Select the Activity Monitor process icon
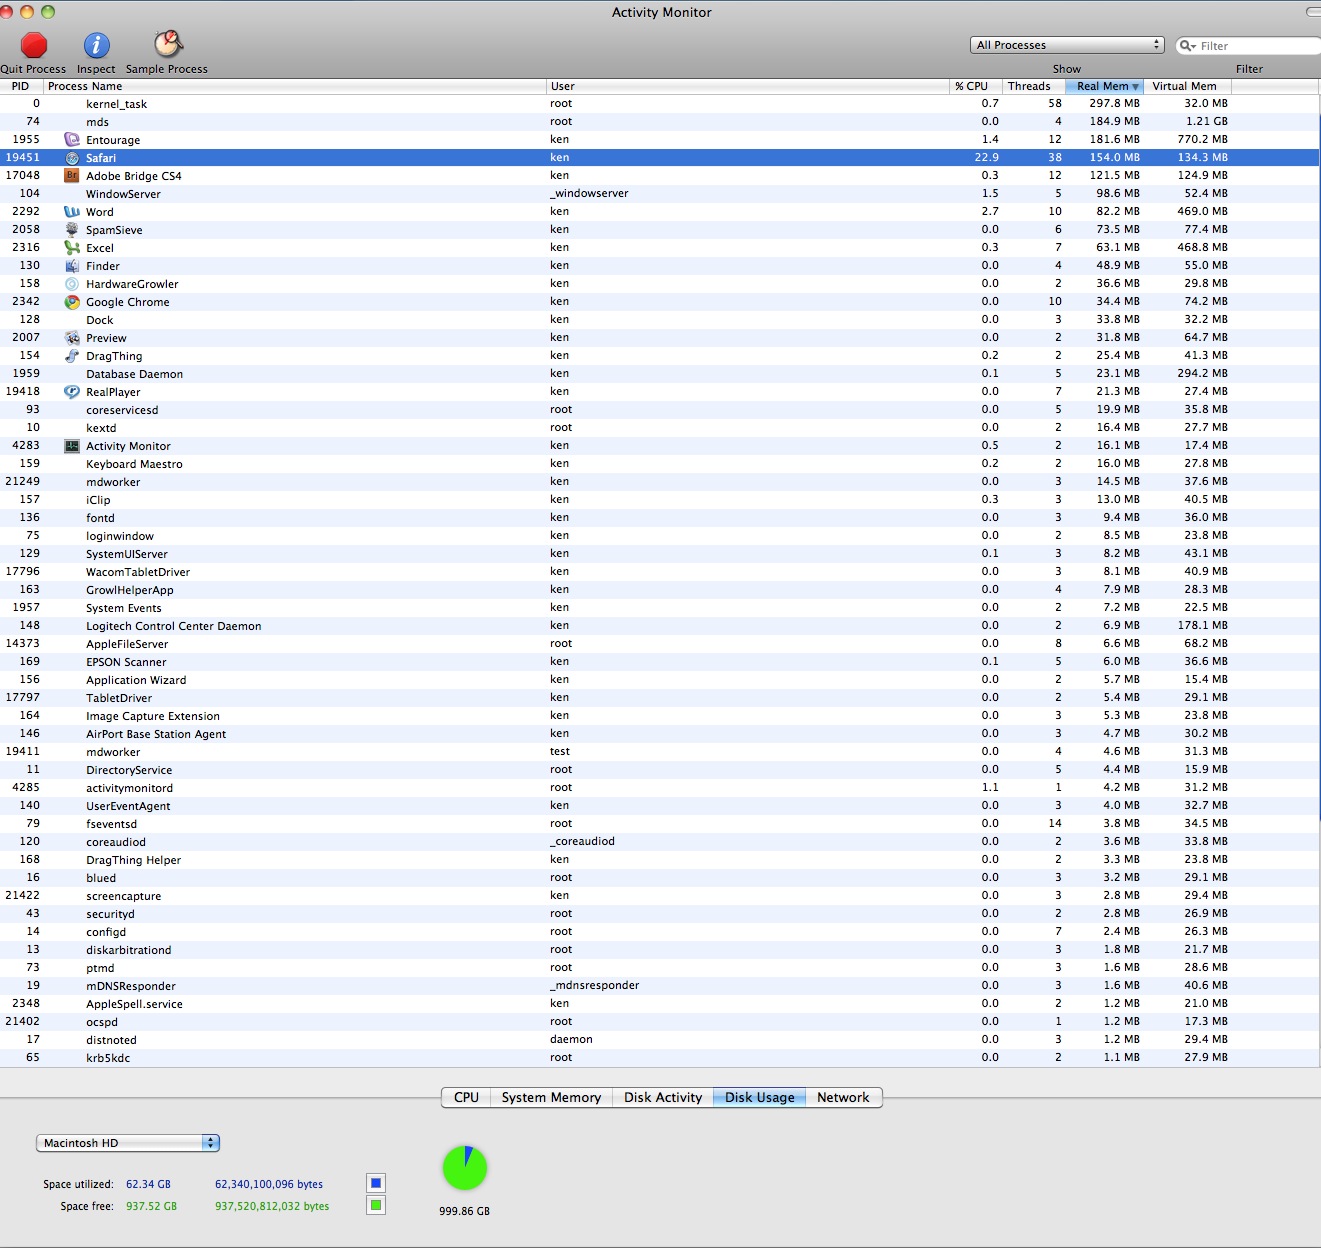The width and height of the screenshot is (1321, 1248). [x=72, y=446]
